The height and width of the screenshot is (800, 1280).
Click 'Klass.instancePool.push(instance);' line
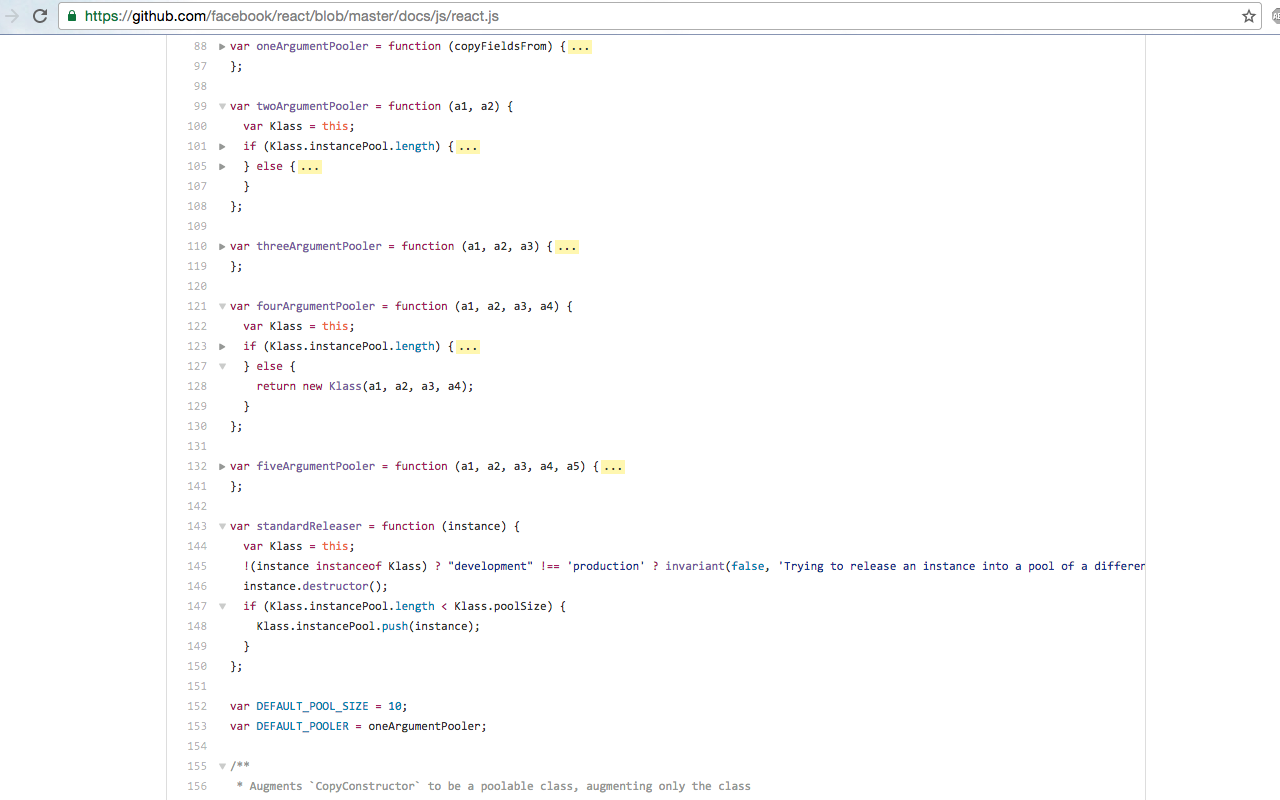point(368,626)
